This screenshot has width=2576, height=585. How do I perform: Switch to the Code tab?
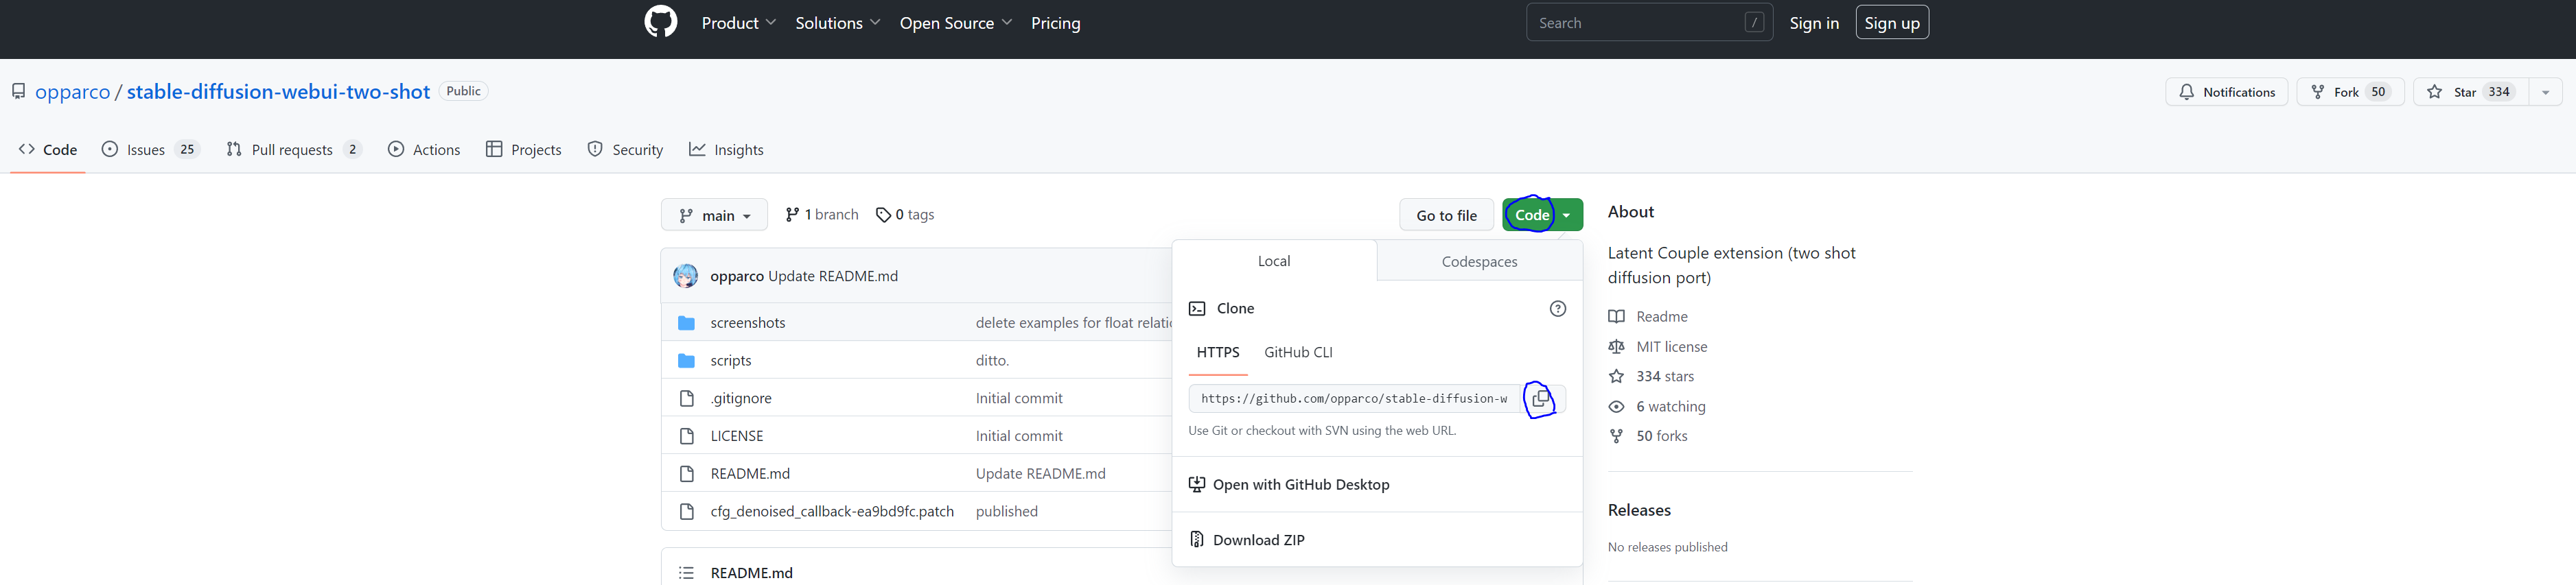click(48, 150)
